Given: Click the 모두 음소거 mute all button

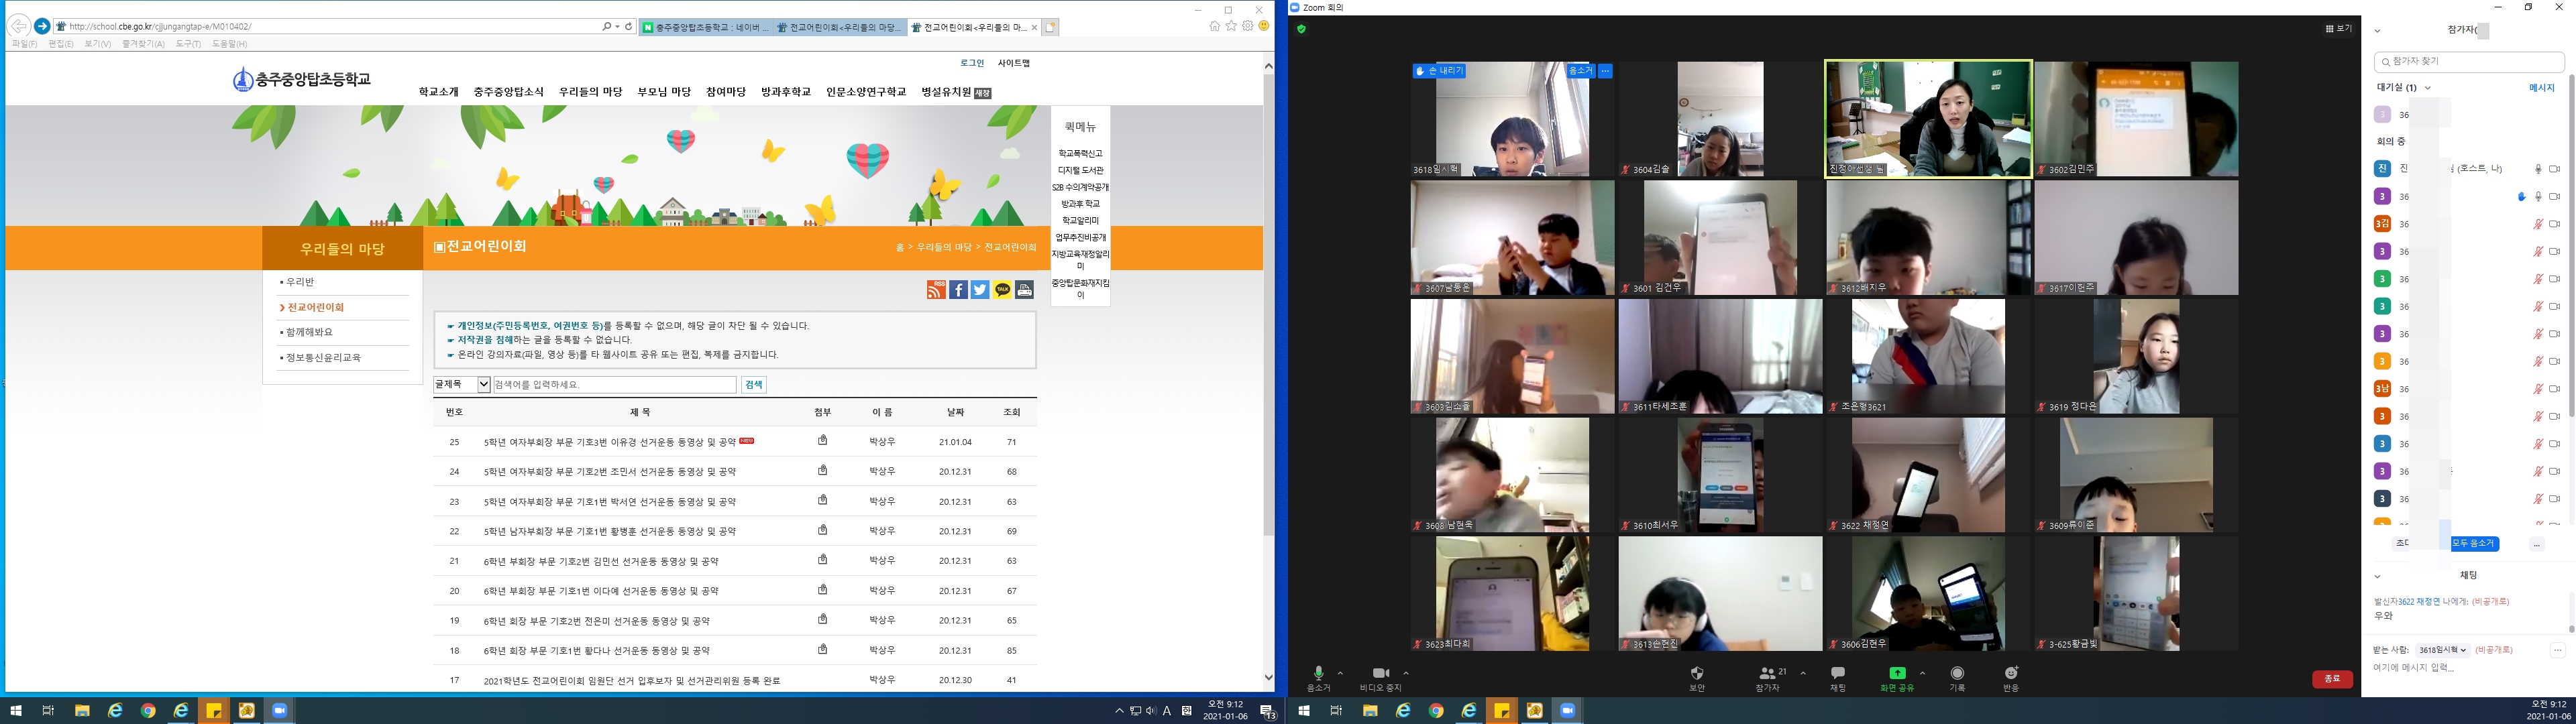Looking at the screenshot, I should (x=2474, y=544).
